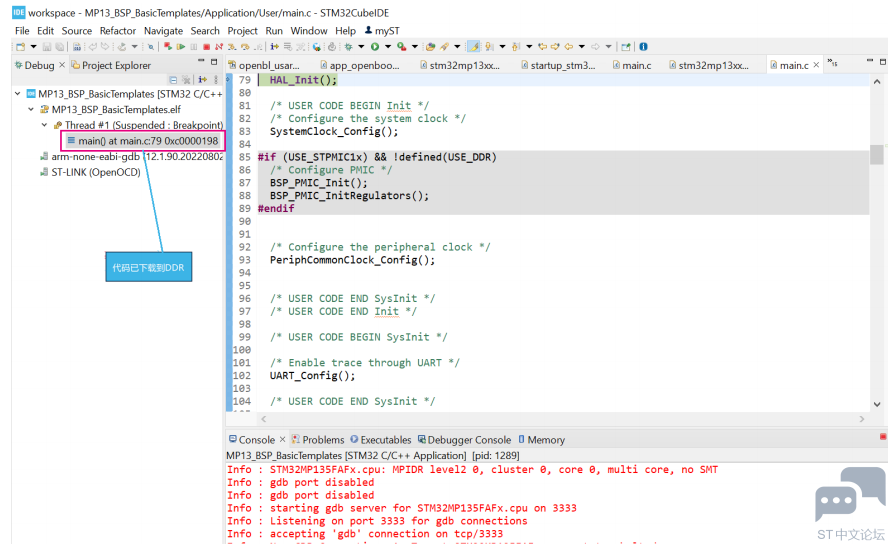Open the Back history dropdown arrow

click(x=582, y=47)
